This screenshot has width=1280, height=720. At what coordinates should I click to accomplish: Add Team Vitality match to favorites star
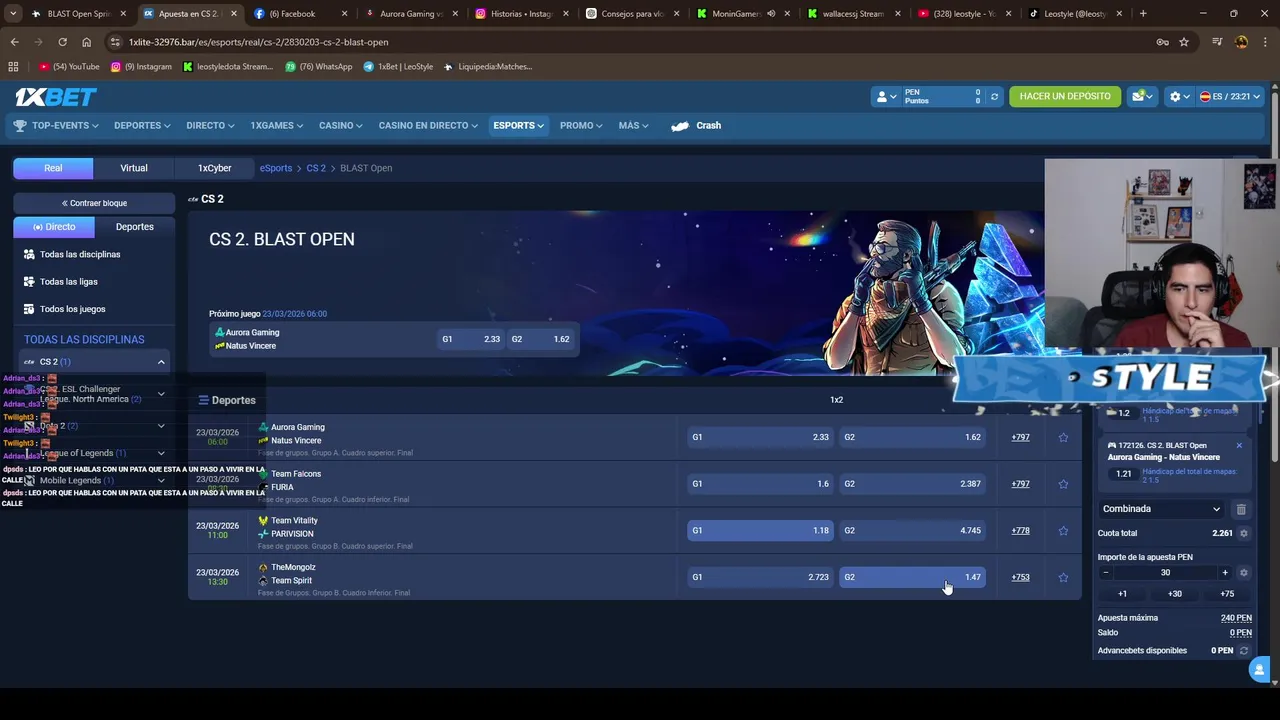tap(1063, 531)
